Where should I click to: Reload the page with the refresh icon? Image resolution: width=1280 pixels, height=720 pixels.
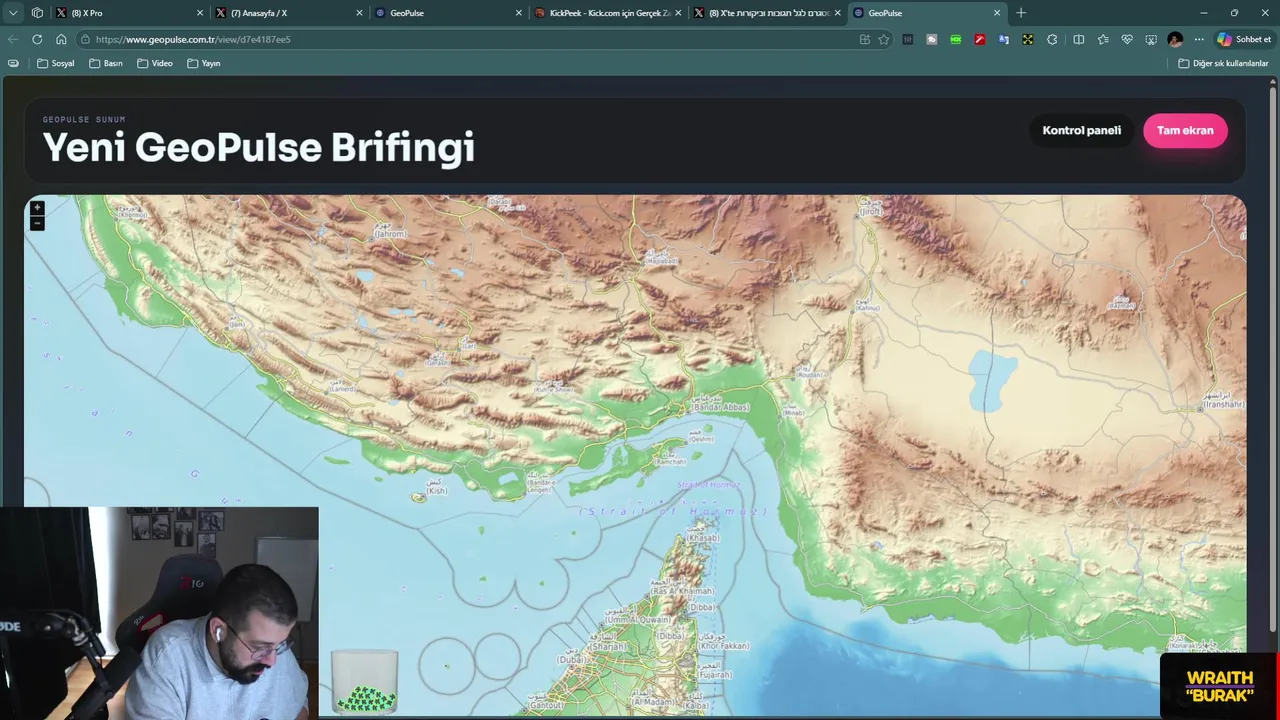pos(37,39)
